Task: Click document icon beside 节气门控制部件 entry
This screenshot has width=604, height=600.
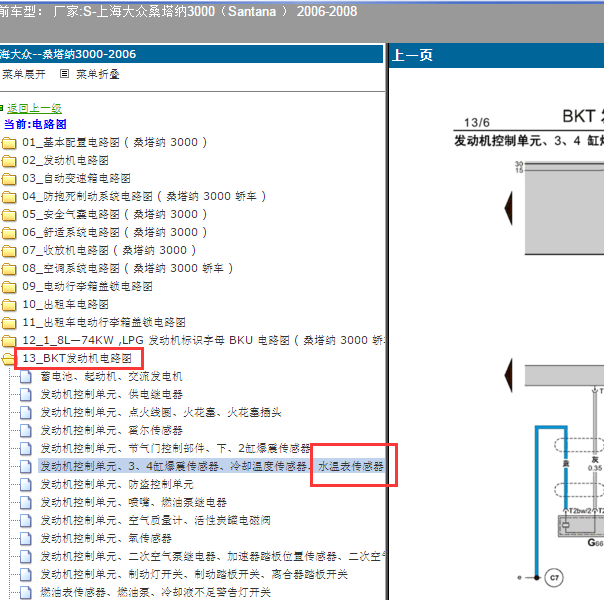Action: tap(26, 449)
